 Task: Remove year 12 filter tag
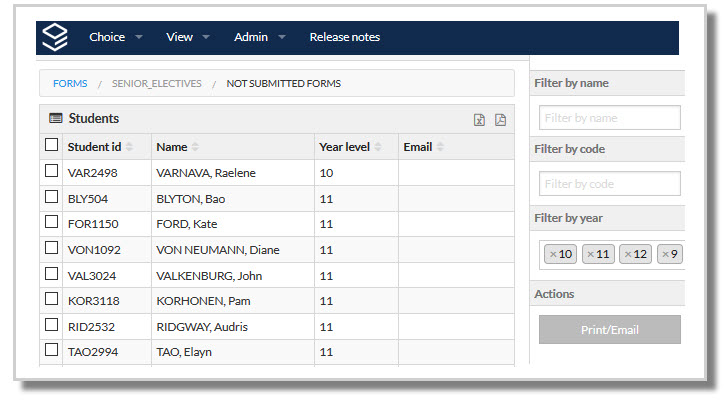[627, 254]
